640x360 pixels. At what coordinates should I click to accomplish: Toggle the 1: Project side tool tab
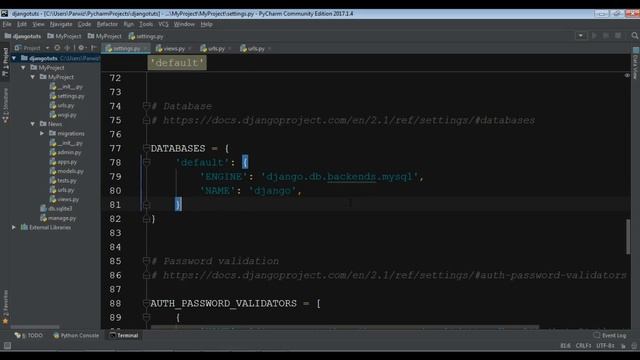(x=5, y=62)
